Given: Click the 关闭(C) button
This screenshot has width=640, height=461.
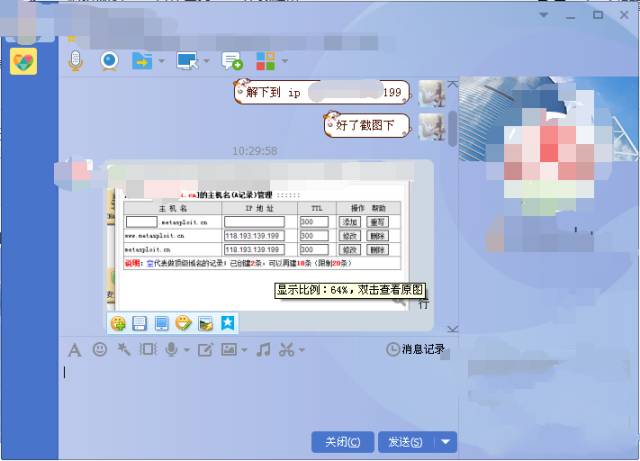Looking at the screenshot, I should coord(342,442).
